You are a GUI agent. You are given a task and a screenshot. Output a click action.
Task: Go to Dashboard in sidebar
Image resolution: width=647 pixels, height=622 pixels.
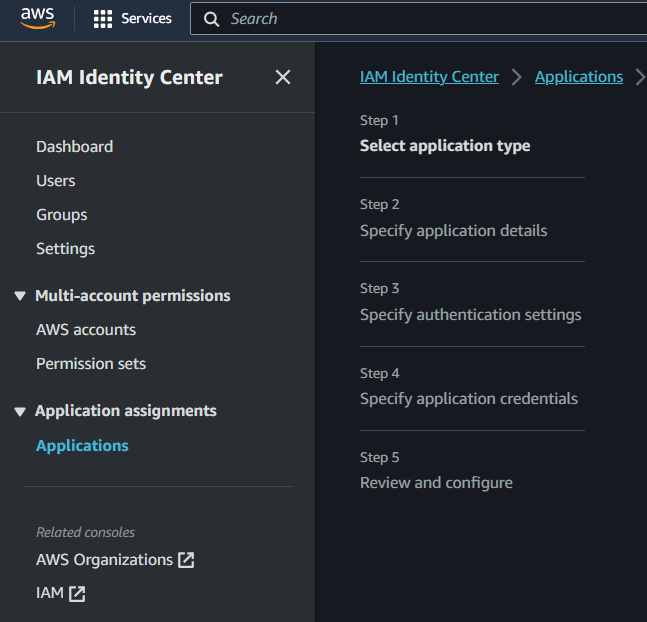[x=75, y=147]
